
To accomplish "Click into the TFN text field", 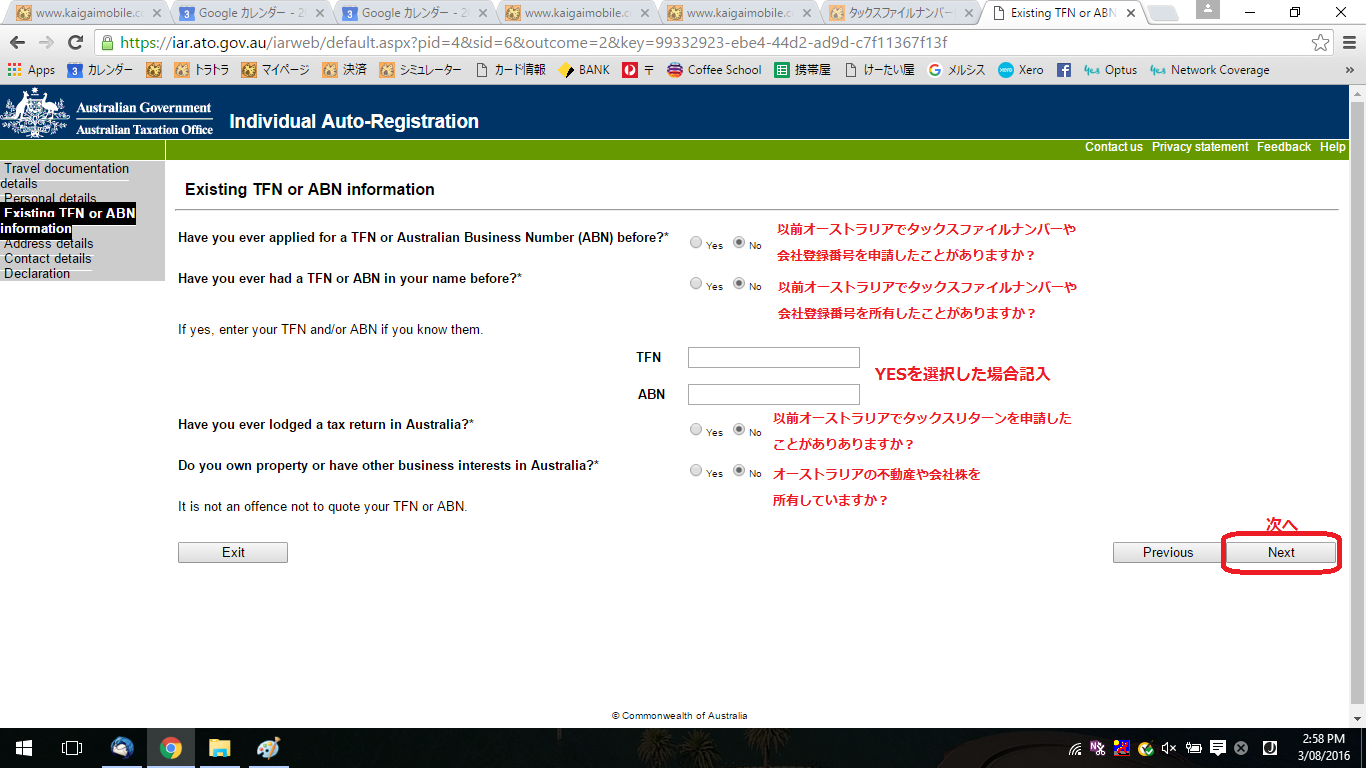I will click(x=773, y=357).
